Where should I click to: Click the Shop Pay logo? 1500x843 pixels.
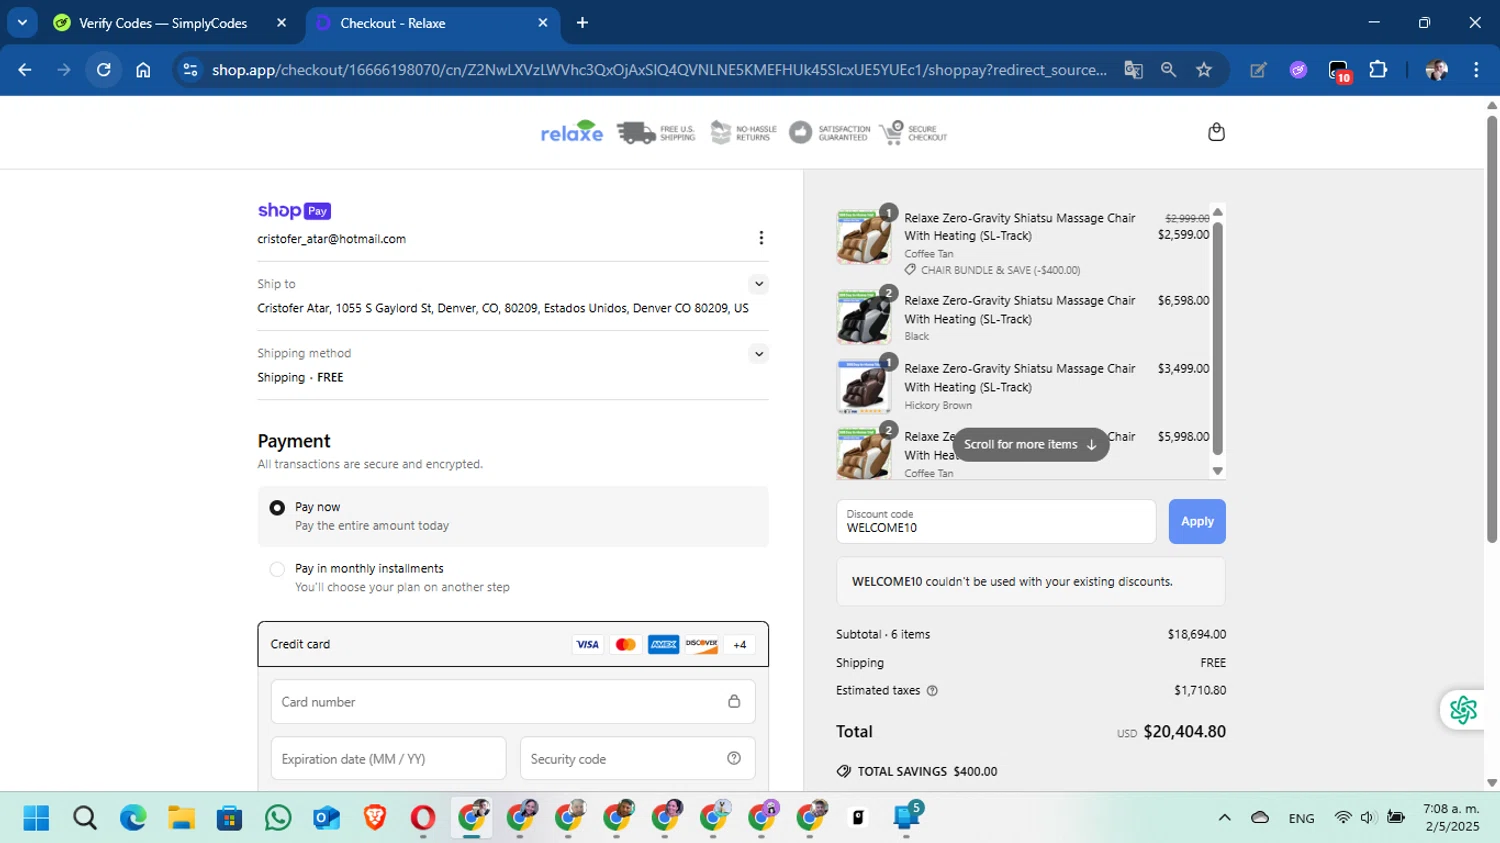point(294,210)
